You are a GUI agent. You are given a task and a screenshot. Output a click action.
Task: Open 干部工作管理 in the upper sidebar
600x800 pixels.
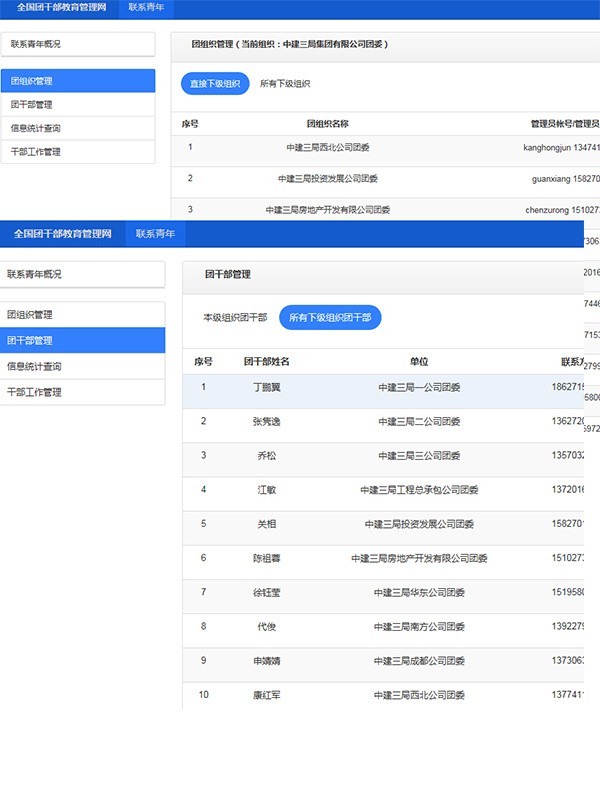[78, 152]
